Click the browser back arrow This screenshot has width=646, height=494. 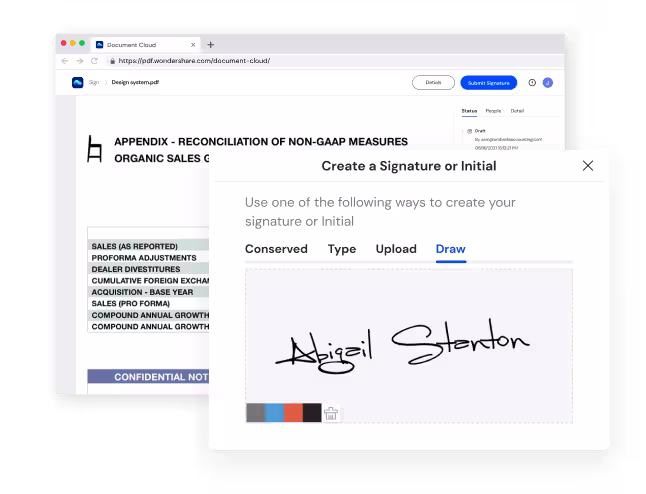[65, 61]
